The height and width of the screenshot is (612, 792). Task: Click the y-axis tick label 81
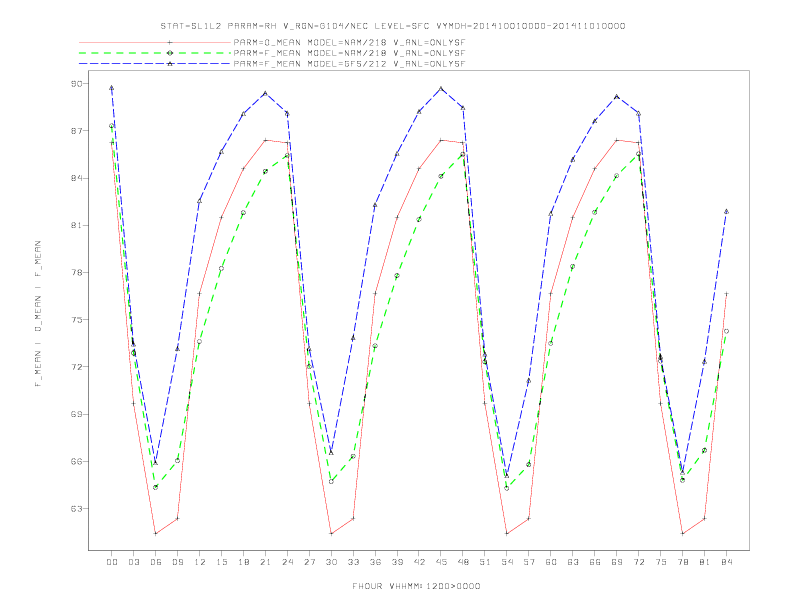[x=76, y=225]
